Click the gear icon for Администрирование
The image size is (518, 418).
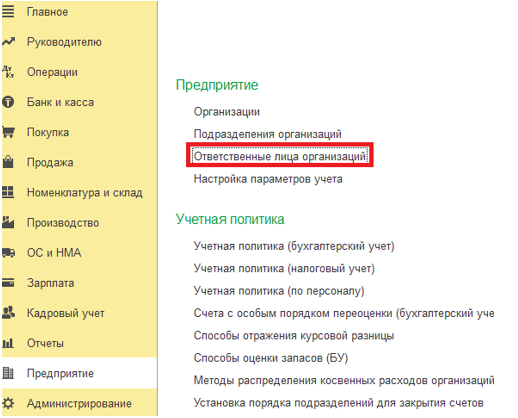[x=8, y=403]
